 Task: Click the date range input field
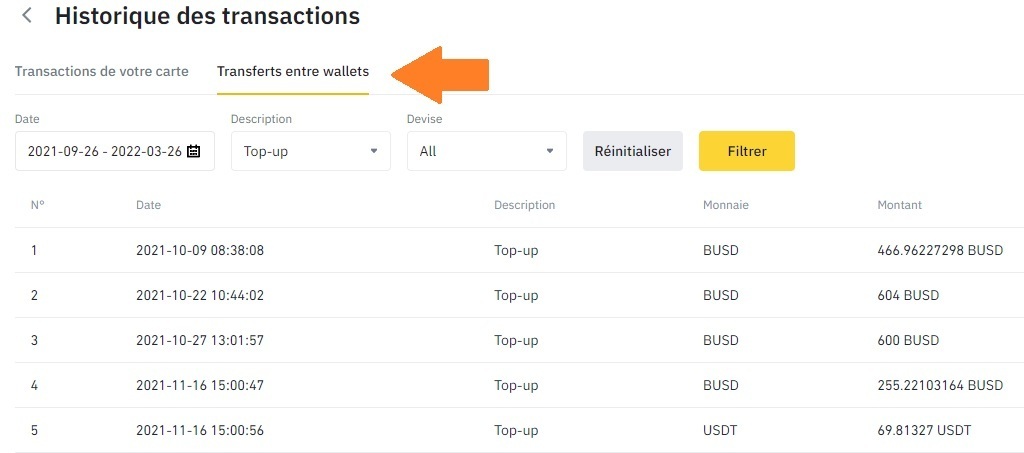pos(104,151)
